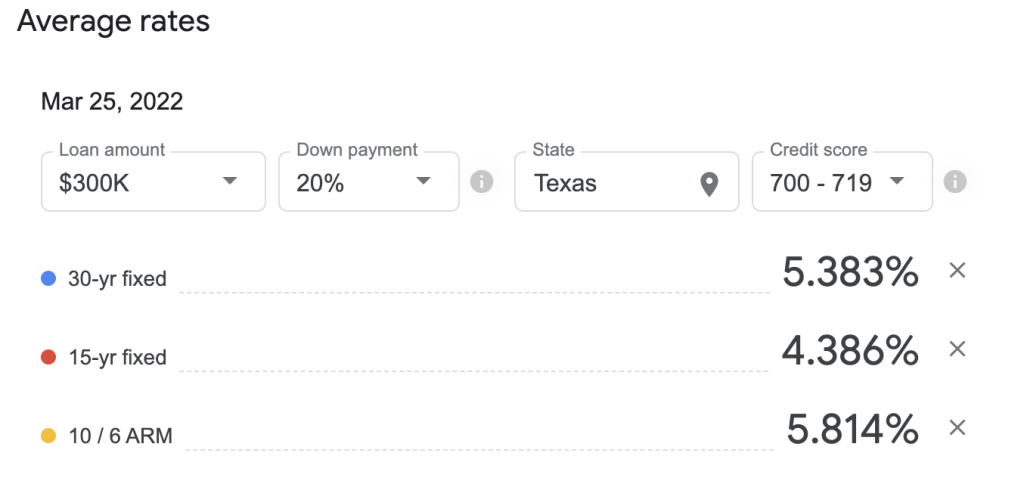Select the 30-yr fixed label
Screen dimensions: 1024x478
pos(118,279)
